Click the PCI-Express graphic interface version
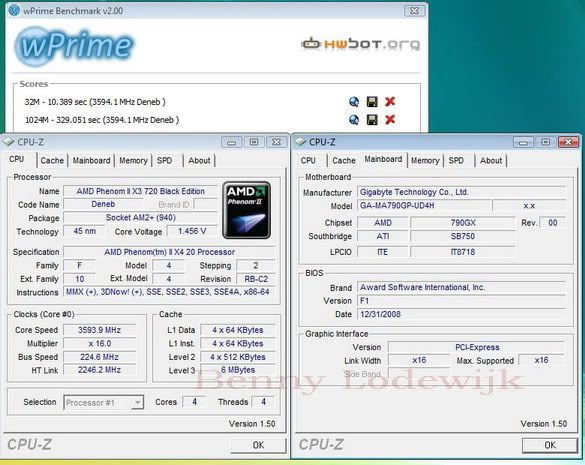Image resolution: width=585 pixels, height=465 pixels. coord(476,347)
